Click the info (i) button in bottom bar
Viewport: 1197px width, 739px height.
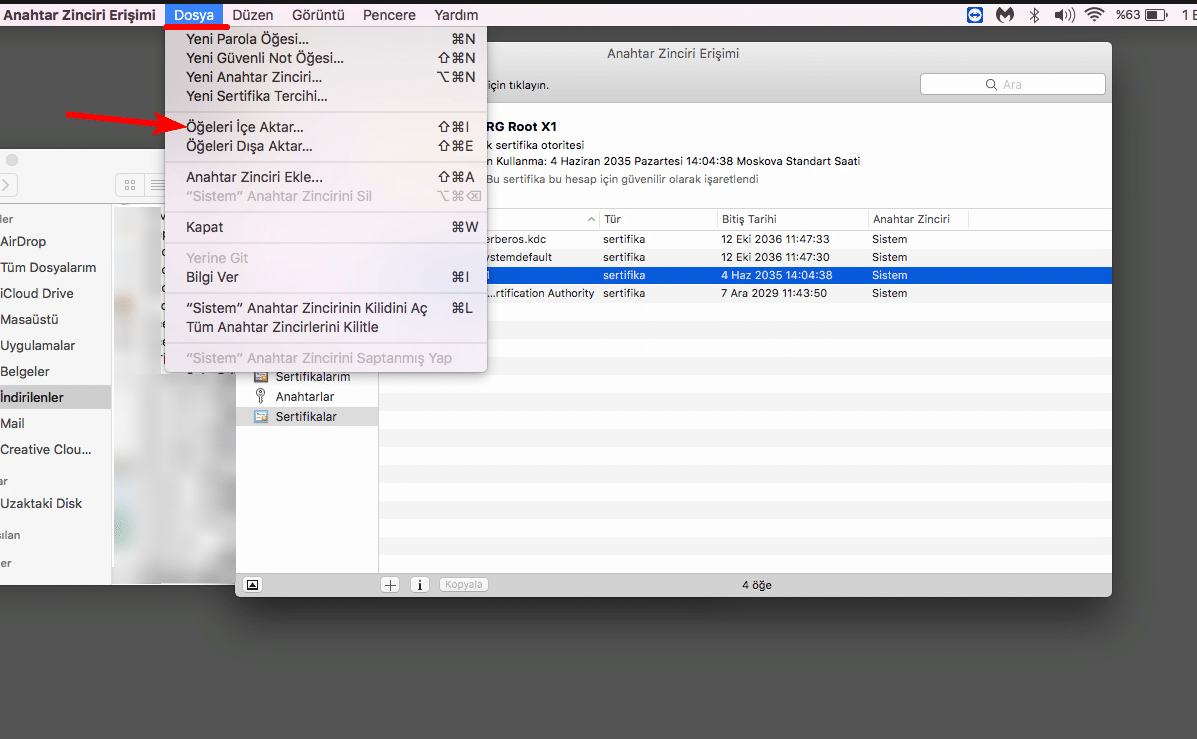coord(420,585)
